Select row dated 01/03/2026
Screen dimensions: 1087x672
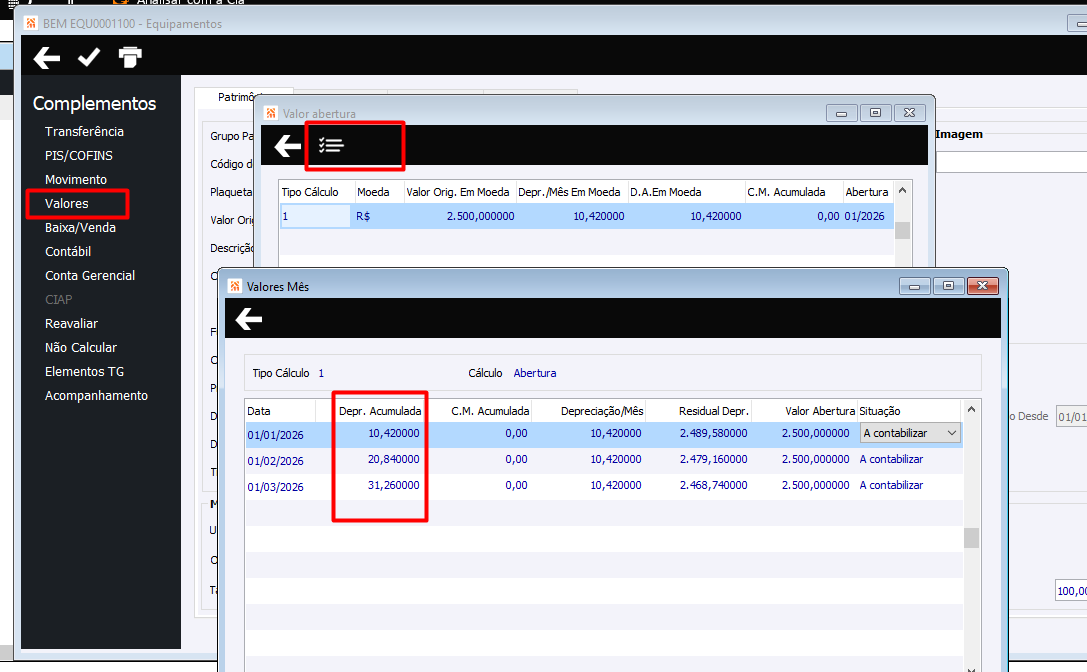pos(603,486)
